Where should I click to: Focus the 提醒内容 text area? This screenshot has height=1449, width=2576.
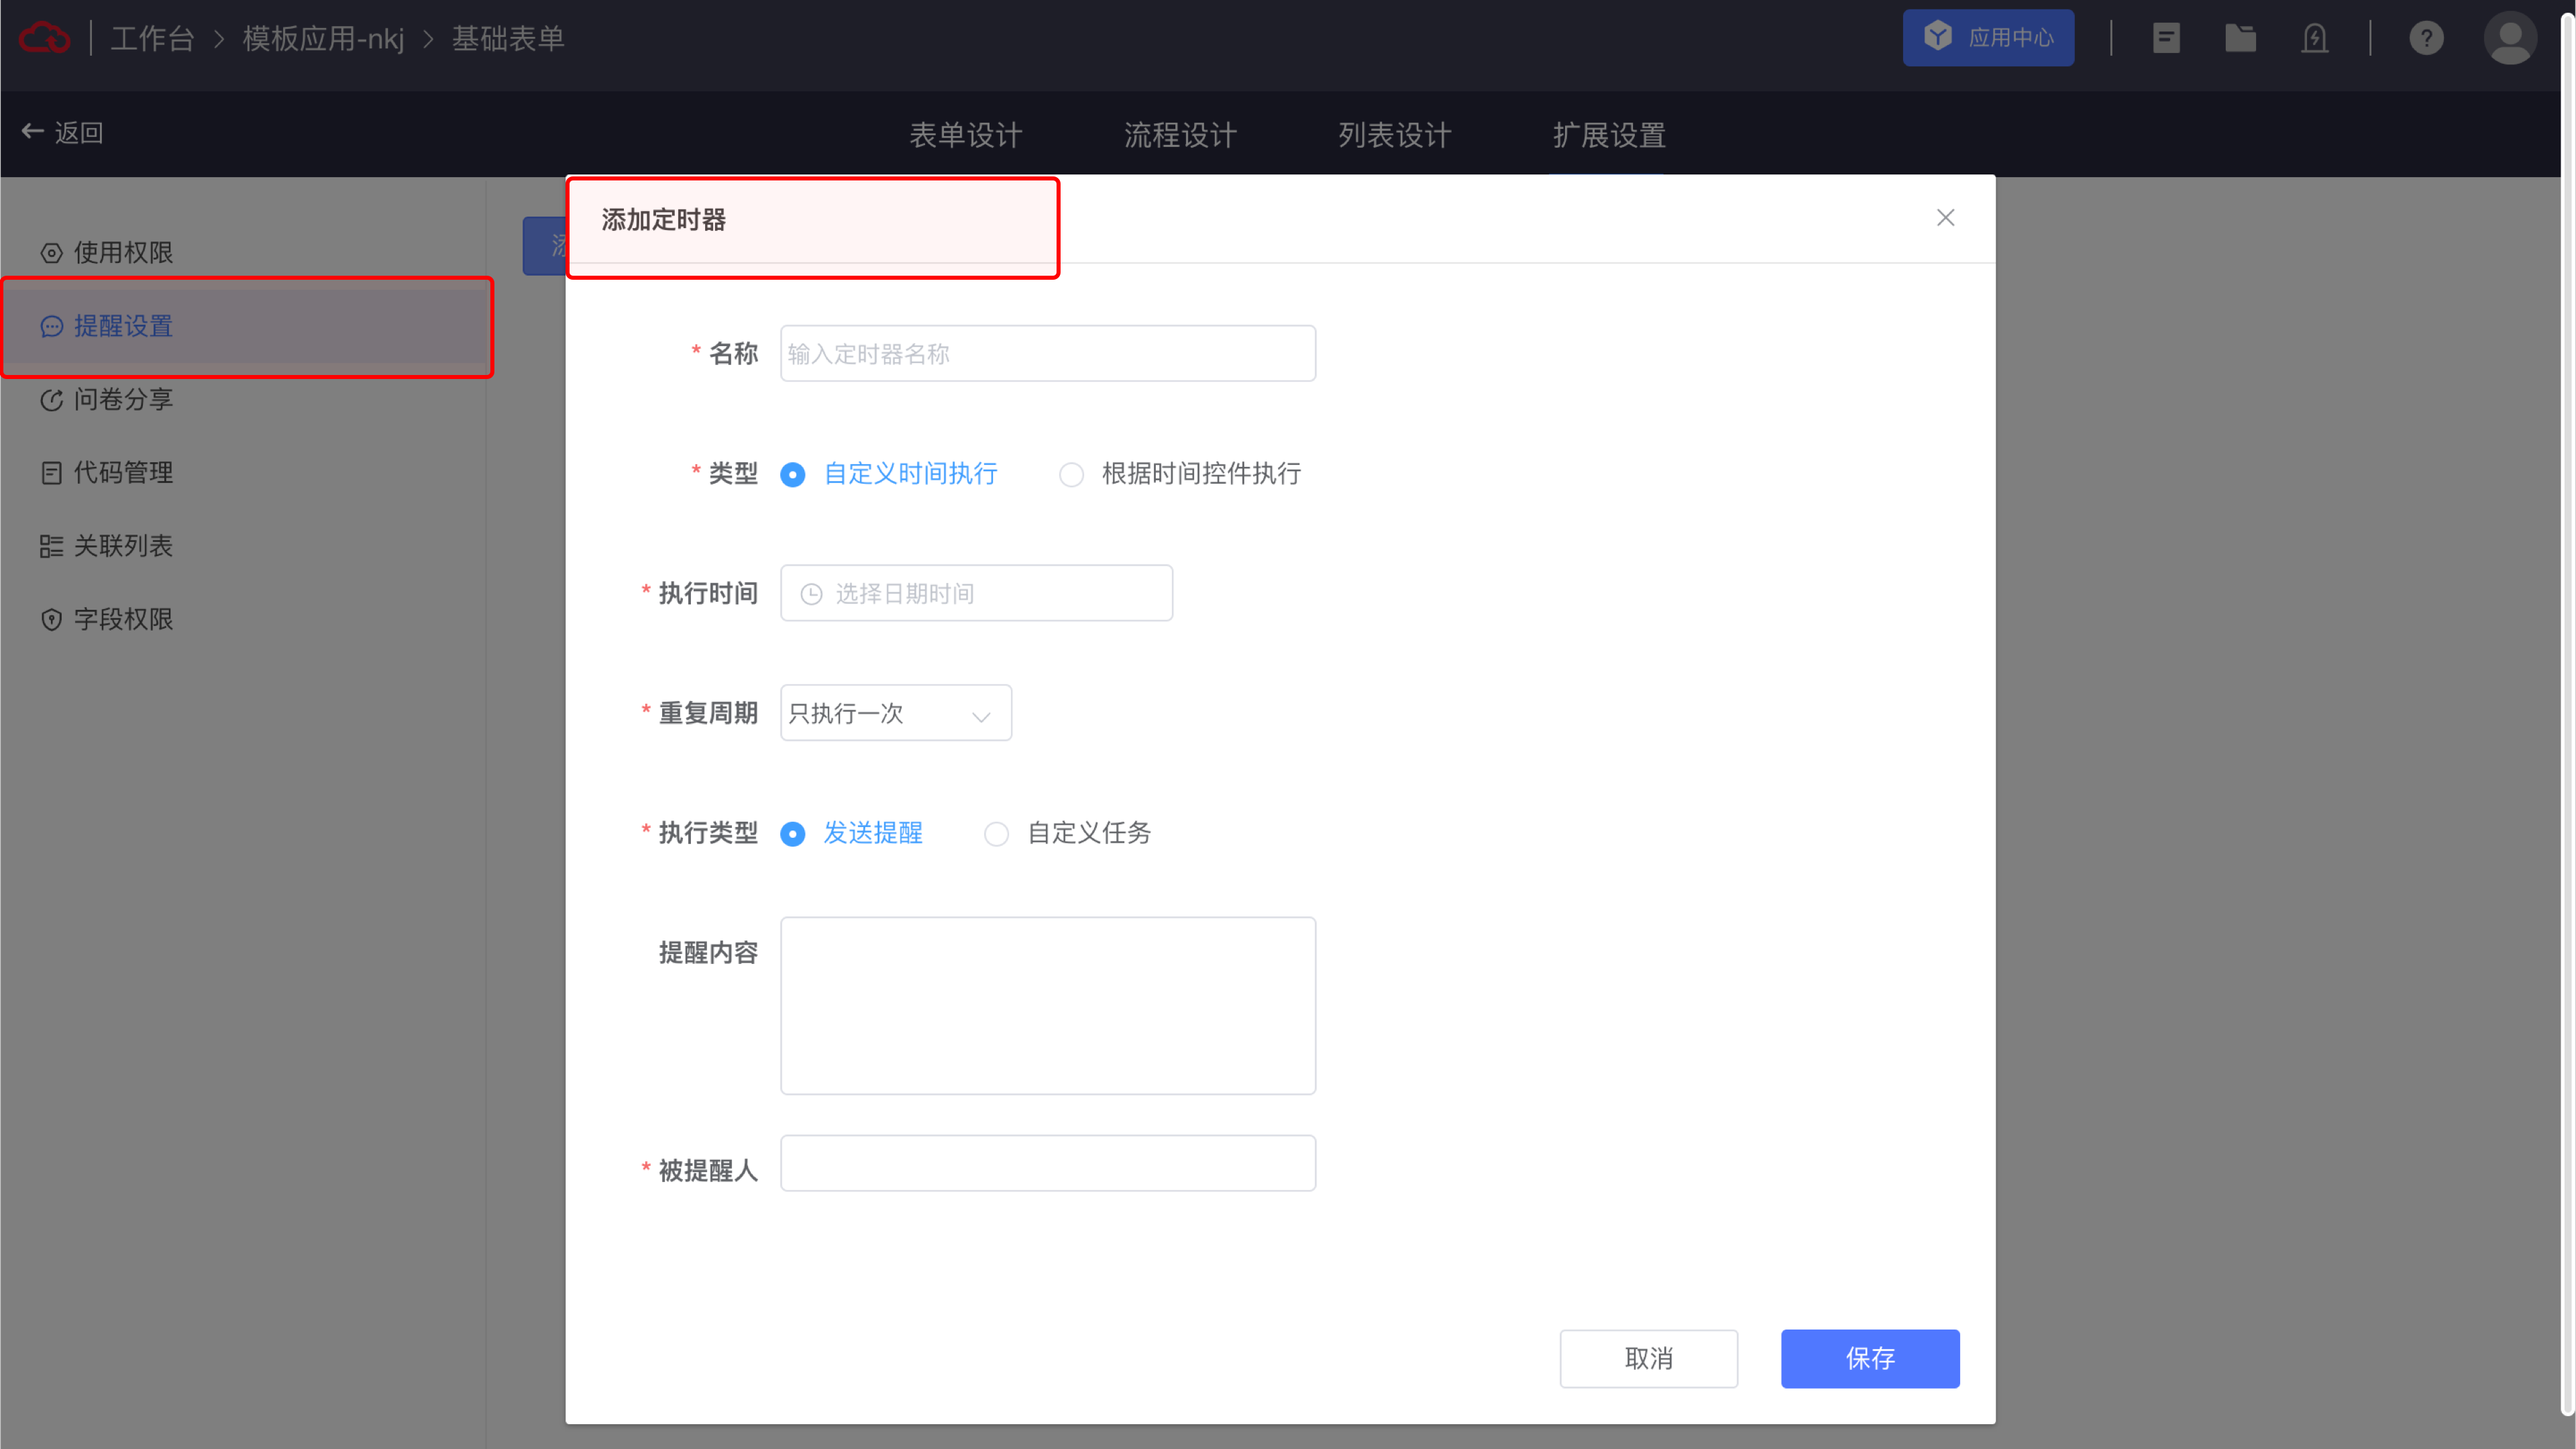click(1047, 1006)
